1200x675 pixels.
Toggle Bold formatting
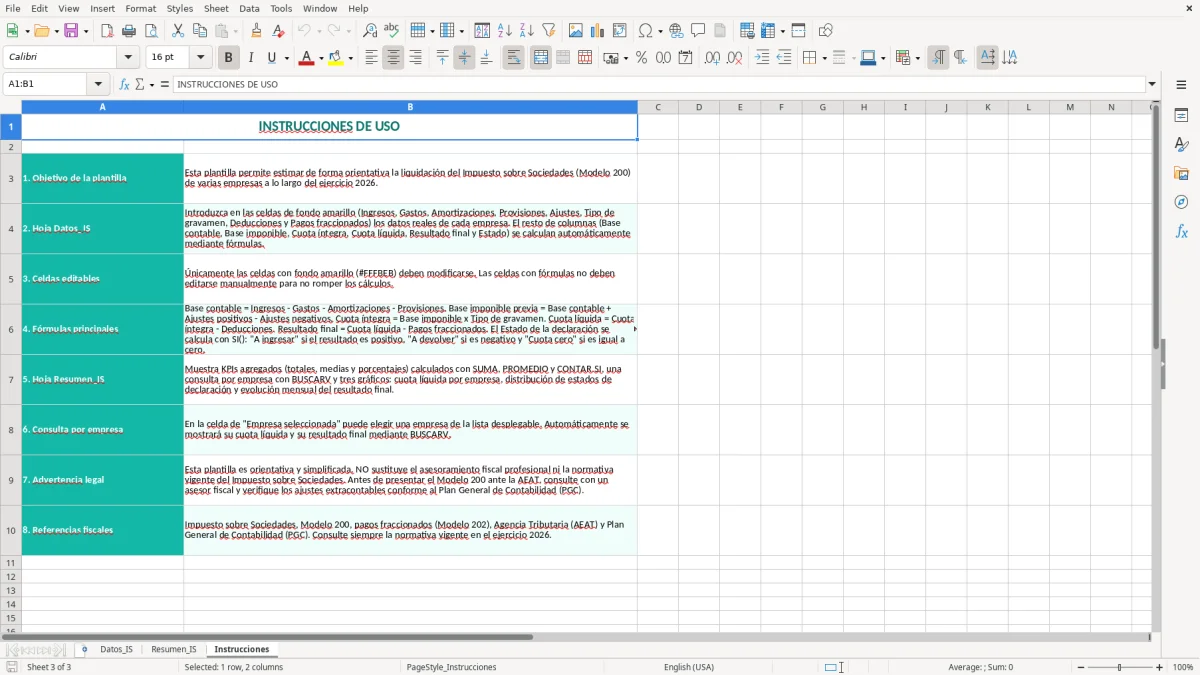pos(228,58)
